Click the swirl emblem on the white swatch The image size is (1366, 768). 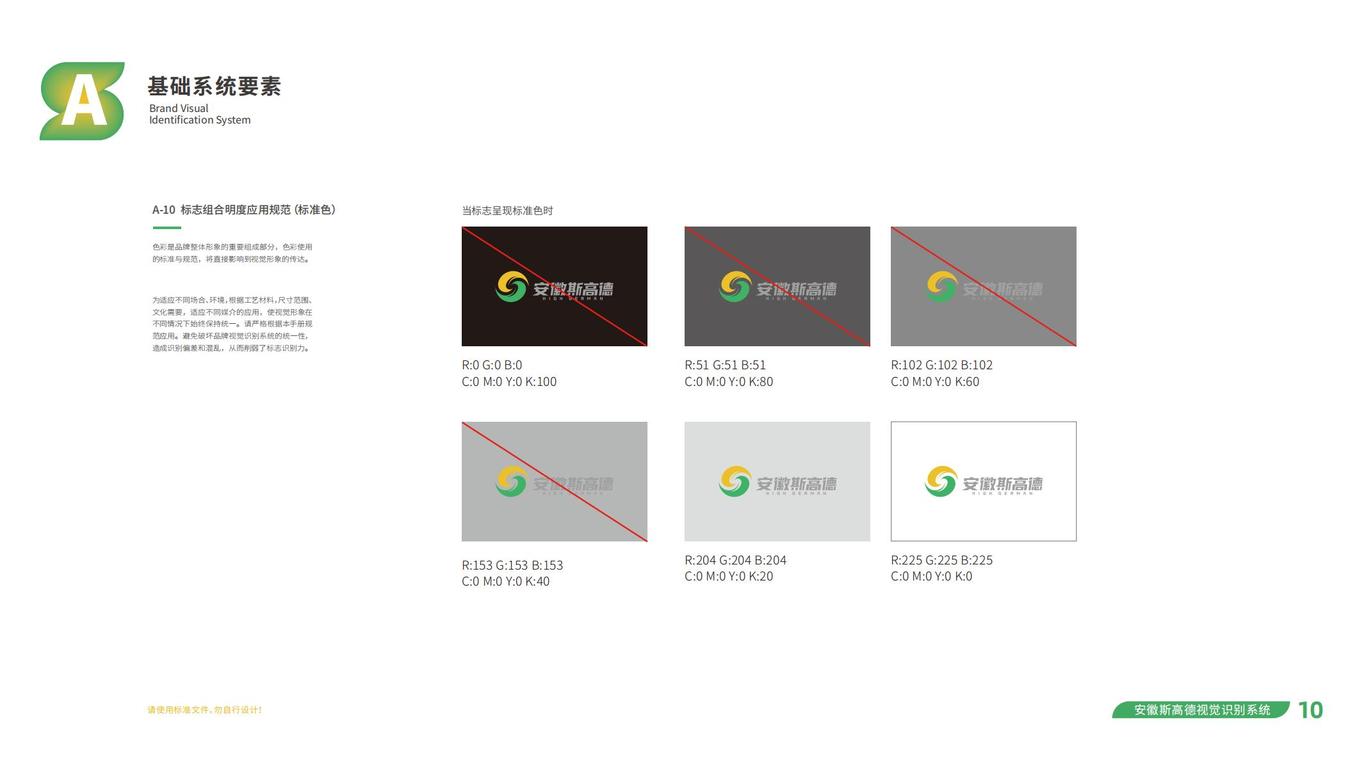[941, 482]
